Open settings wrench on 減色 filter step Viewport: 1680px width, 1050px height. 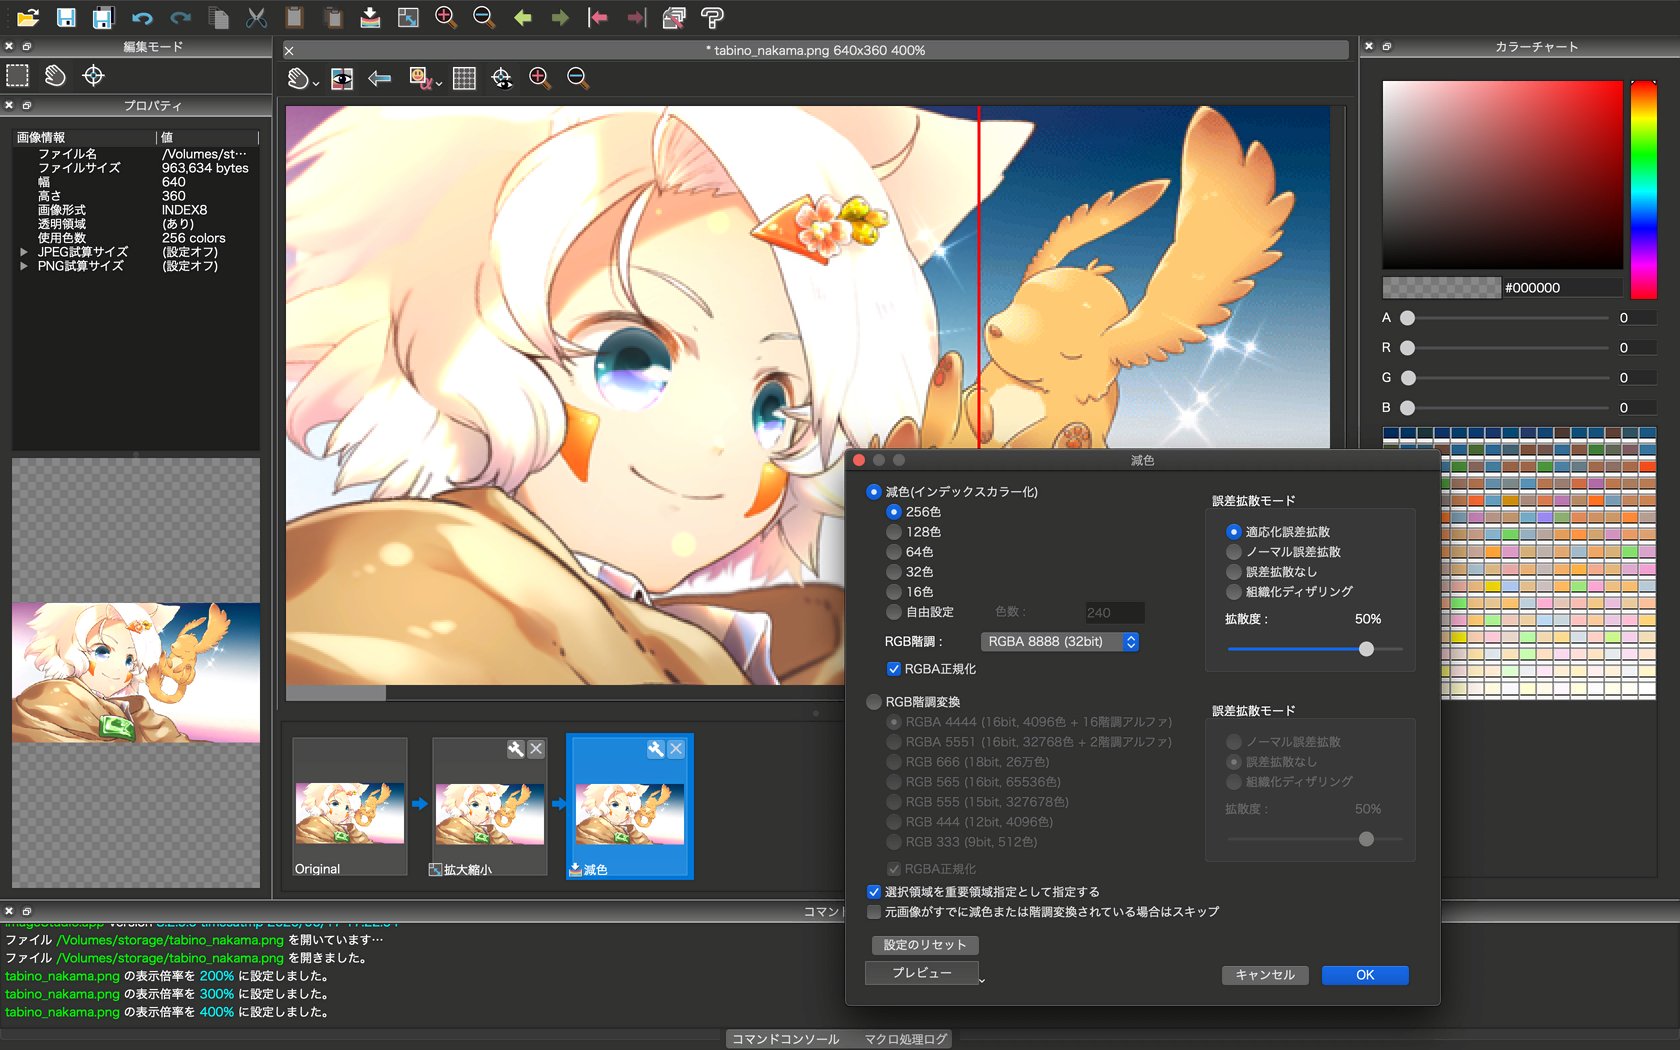[x=655, y=749]
